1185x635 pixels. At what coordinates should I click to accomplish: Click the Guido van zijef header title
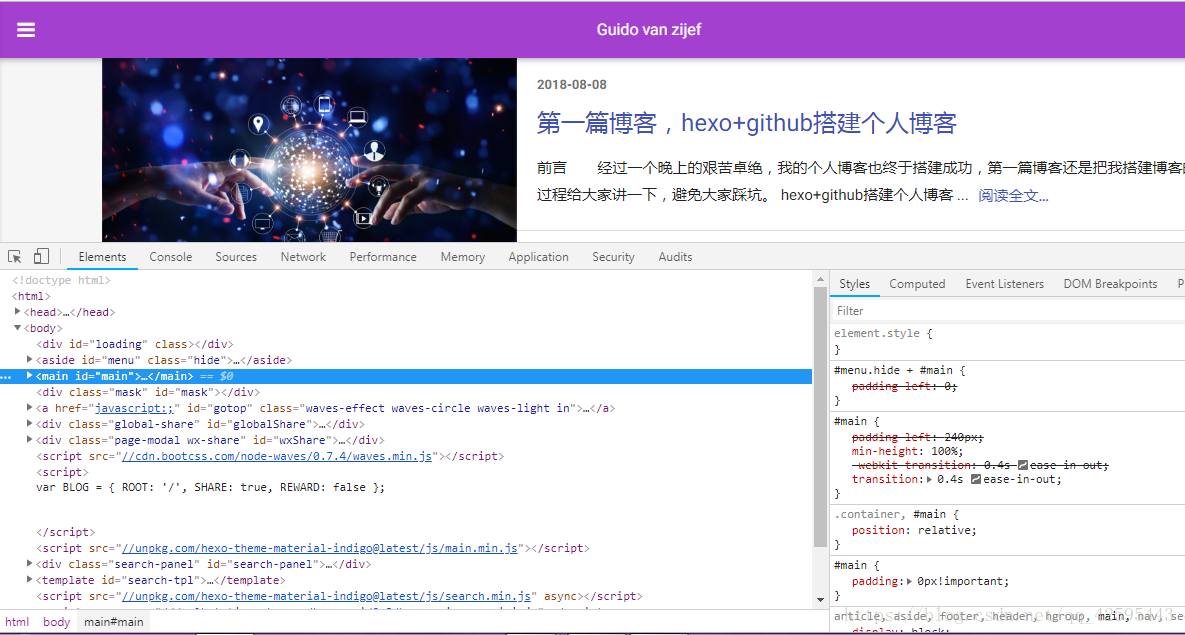[649, 29]
